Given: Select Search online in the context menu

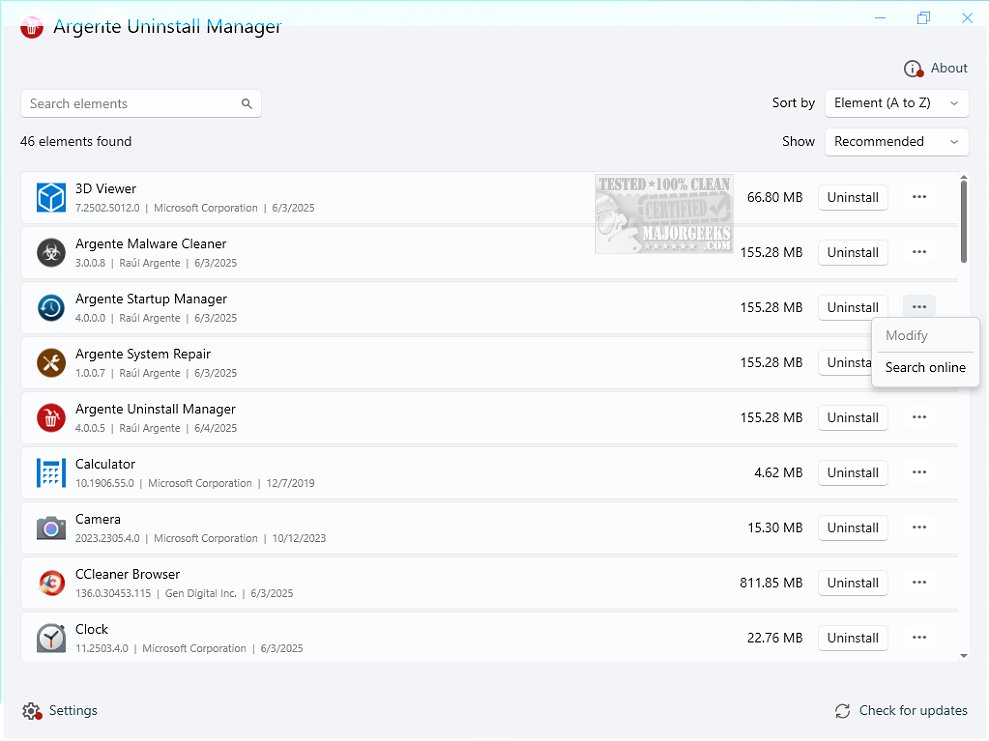Looking at the screenshot, I should [x=924, y=367].
